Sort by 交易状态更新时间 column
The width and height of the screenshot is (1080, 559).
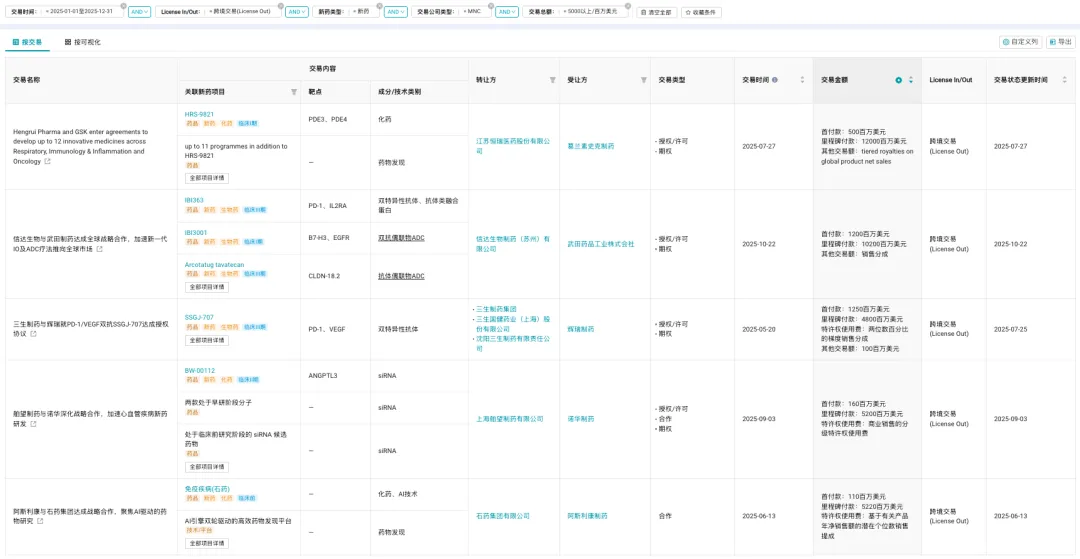coord(1063,80)
